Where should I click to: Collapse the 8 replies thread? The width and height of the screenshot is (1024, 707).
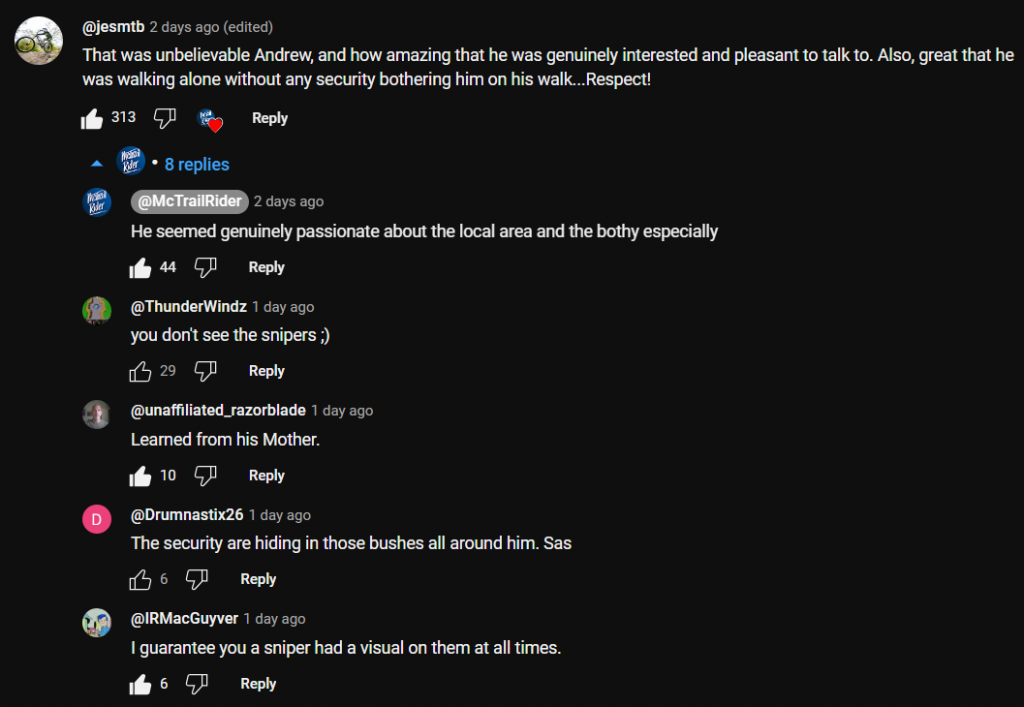click(196, 164)
